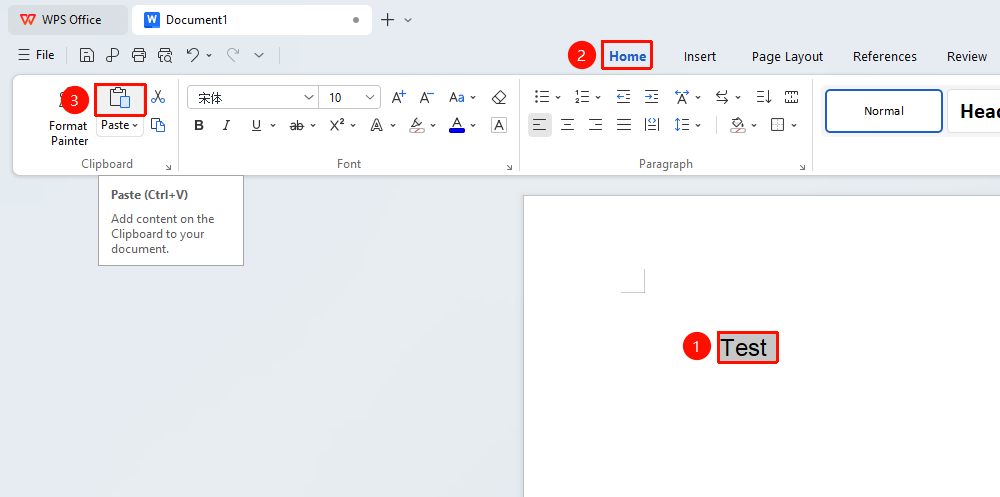1000x497 pixels.
Task: Increase font size with A+ icon
Action: click(399, 97)
